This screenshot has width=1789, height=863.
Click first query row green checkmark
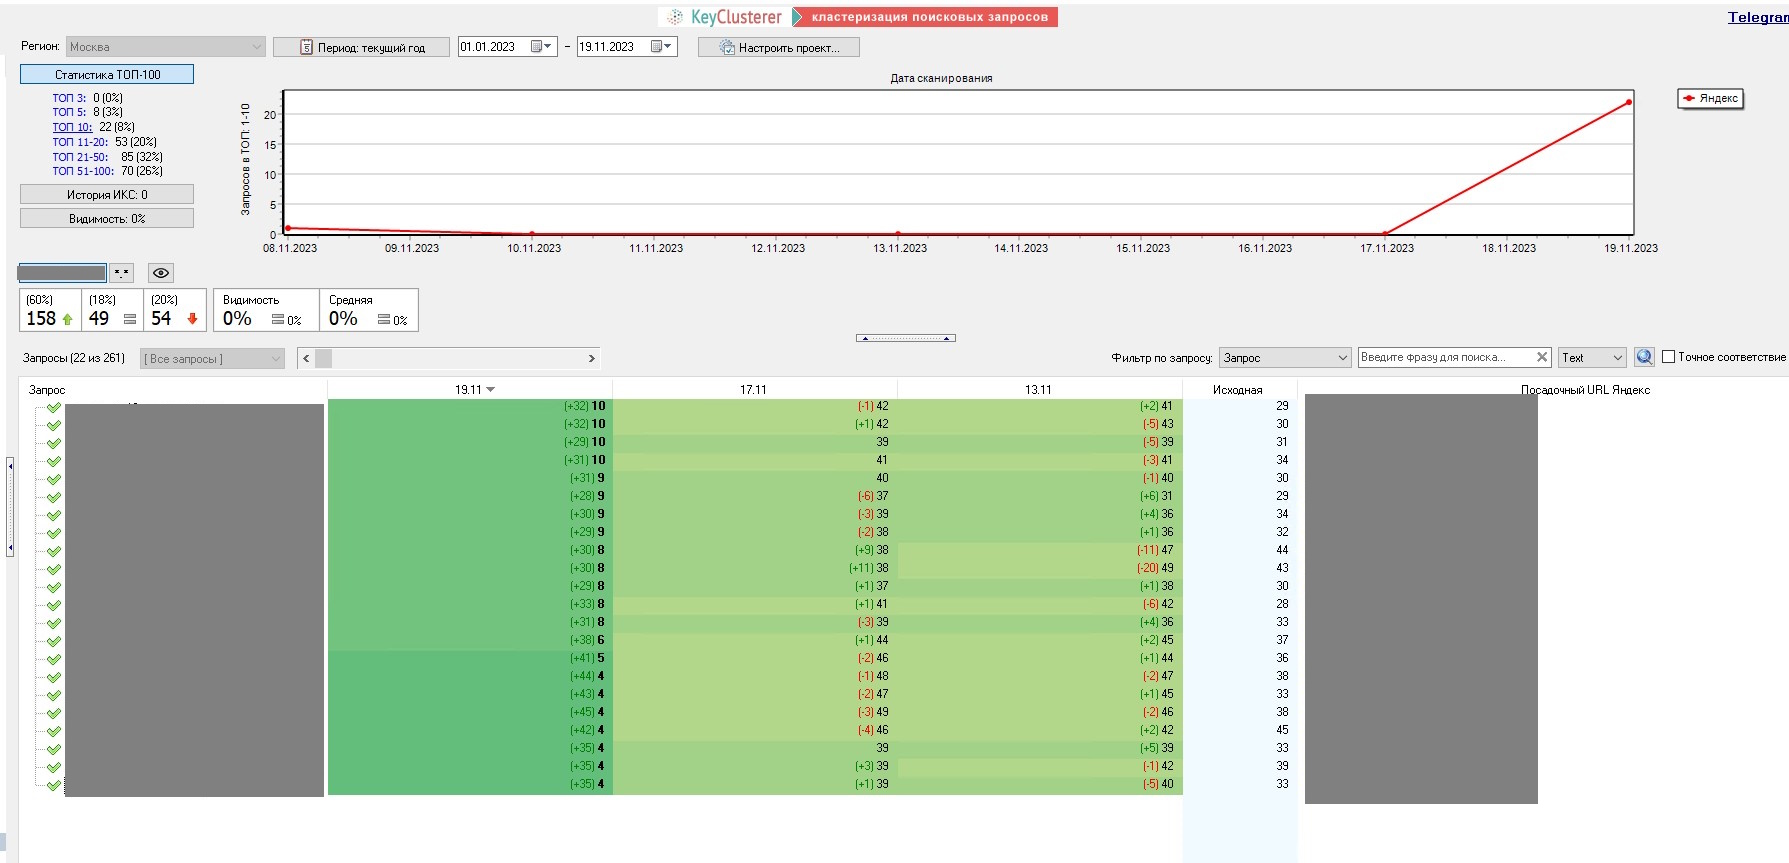coord(54,408)
